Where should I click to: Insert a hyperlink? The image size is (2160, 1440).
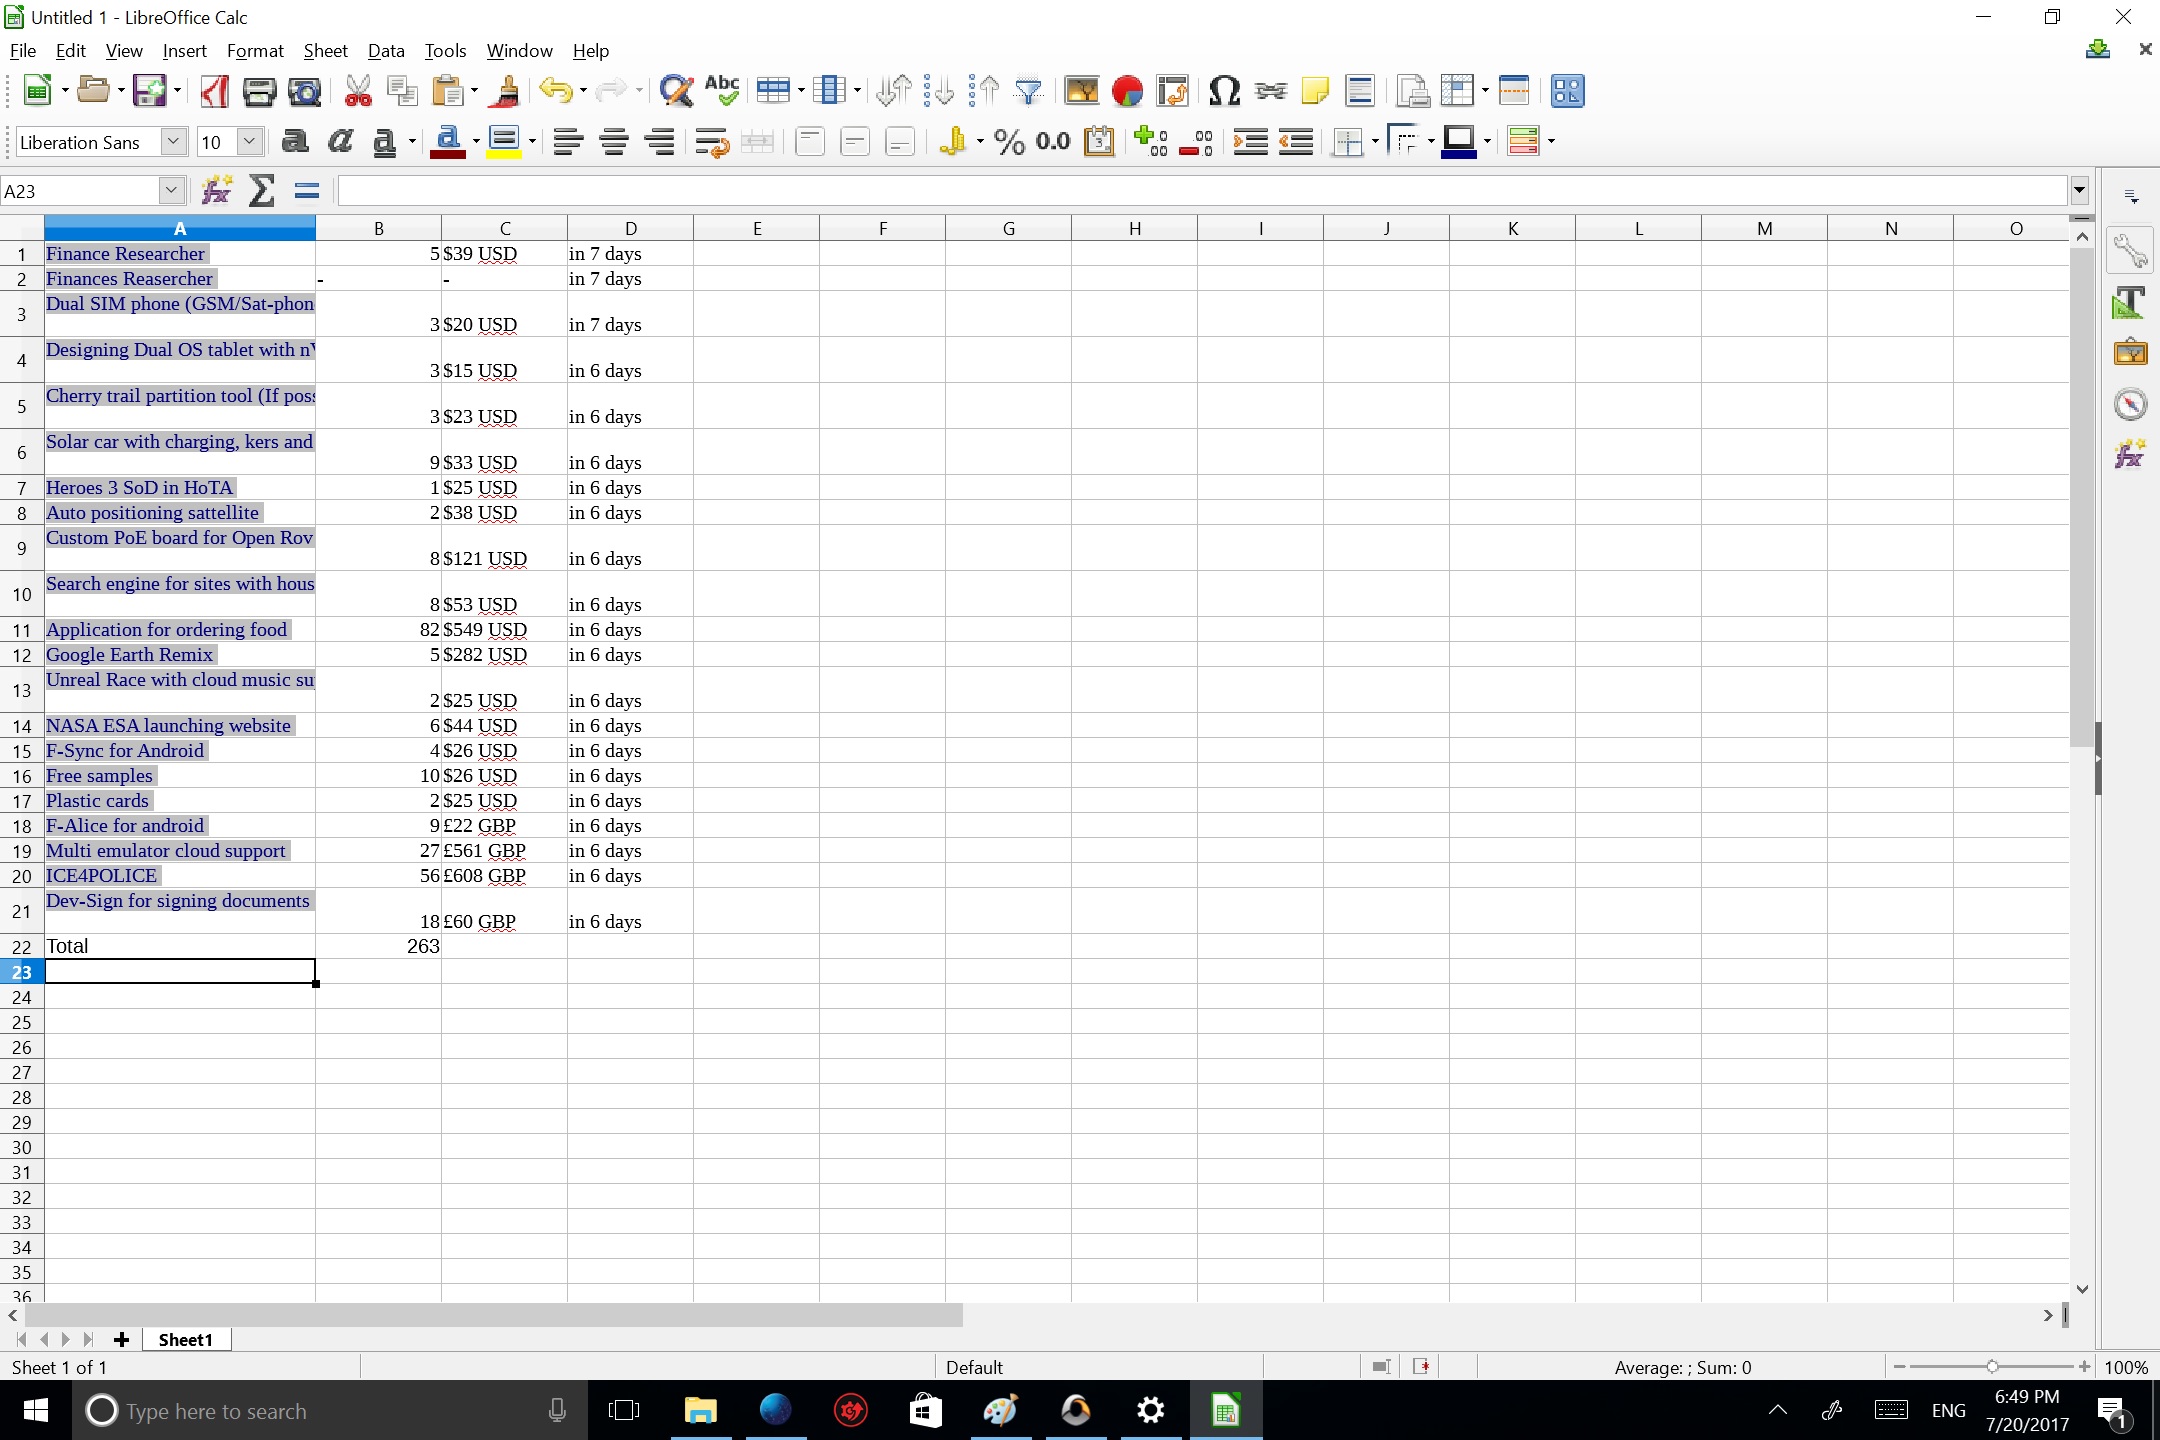click(x=1270, y=91)
